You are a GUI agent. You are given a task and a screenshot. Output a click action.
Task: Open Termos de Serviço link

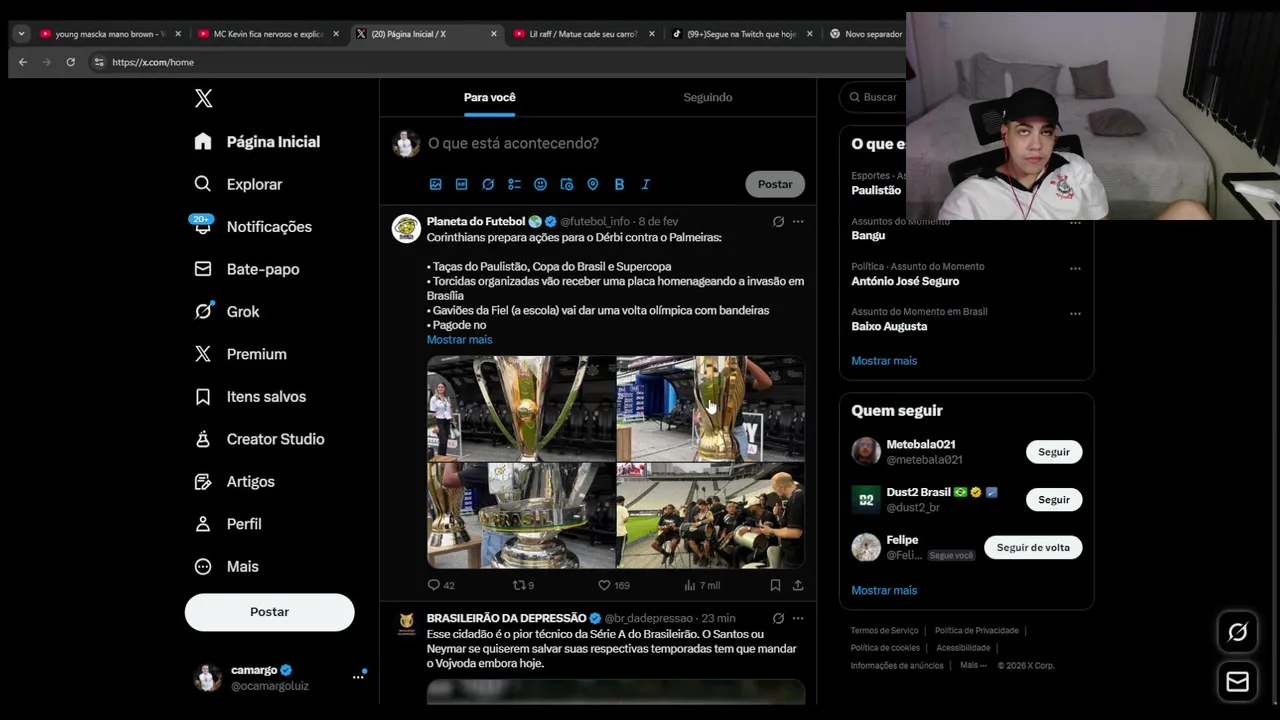(x=884, y=631)
